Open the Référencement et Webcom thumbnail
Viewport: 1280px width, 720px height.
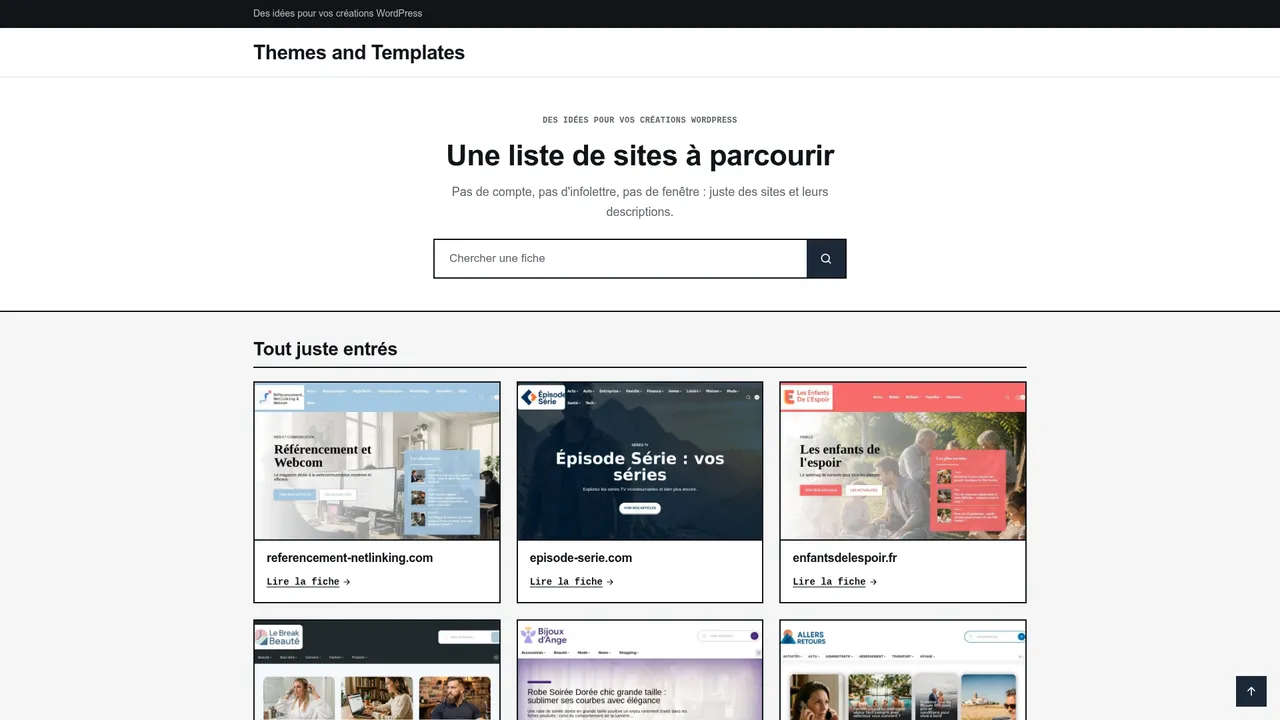pos(377,461)
